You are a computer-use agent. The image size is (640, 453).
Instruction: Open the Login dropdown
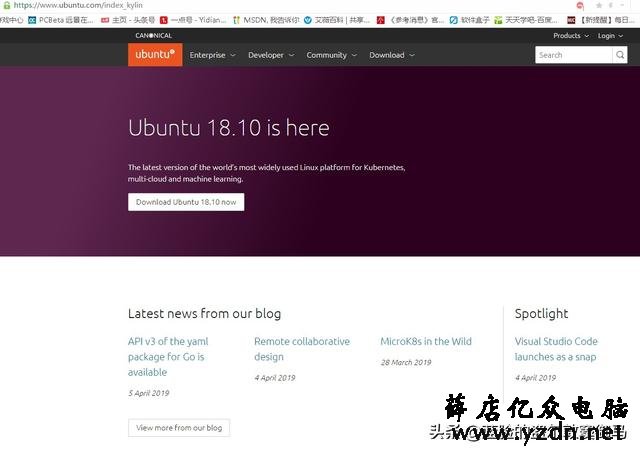610,36
